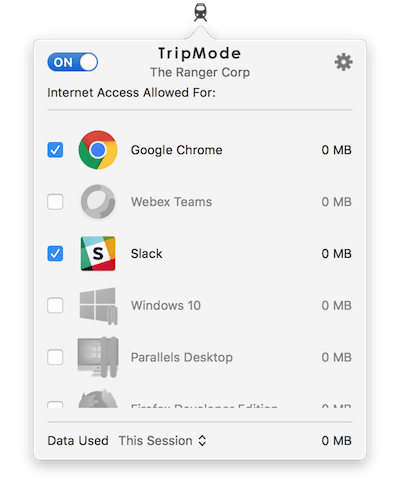Click the 0 MB value for Webex Teams

click(x=337, y=202)
